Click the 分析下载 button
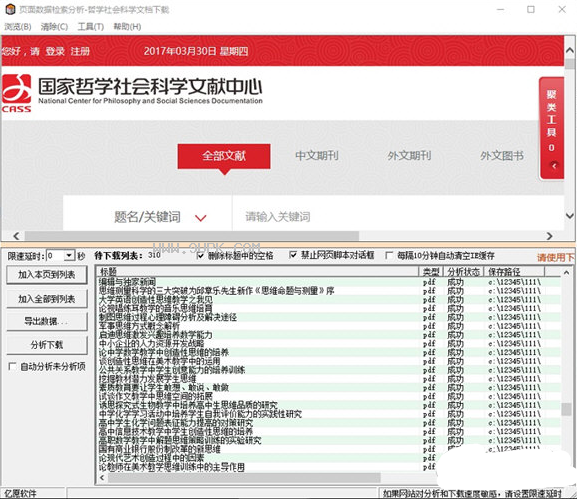Image resolution: width=577 pixels, height=501 pixels. click(x=47, y=345)
